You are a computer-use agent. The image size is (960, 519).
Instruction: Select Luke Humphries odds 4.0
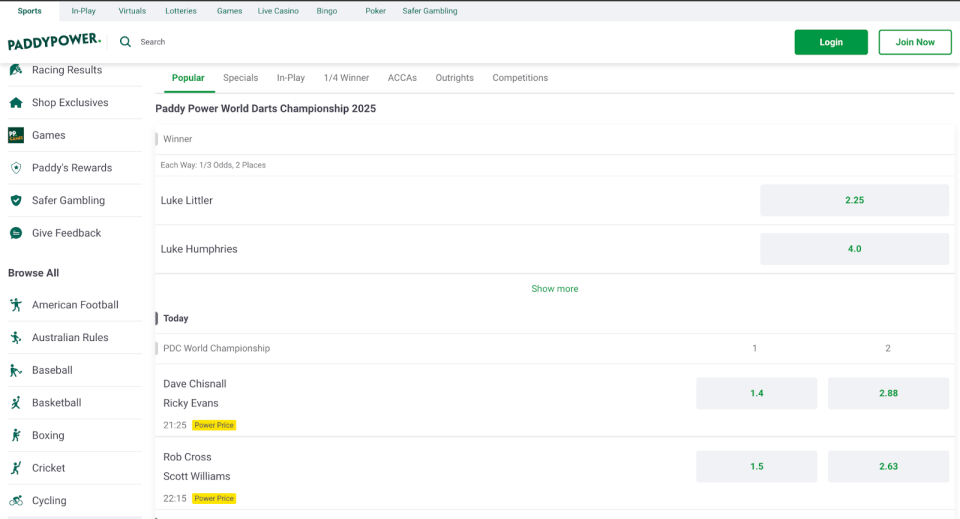coord(854,249)
